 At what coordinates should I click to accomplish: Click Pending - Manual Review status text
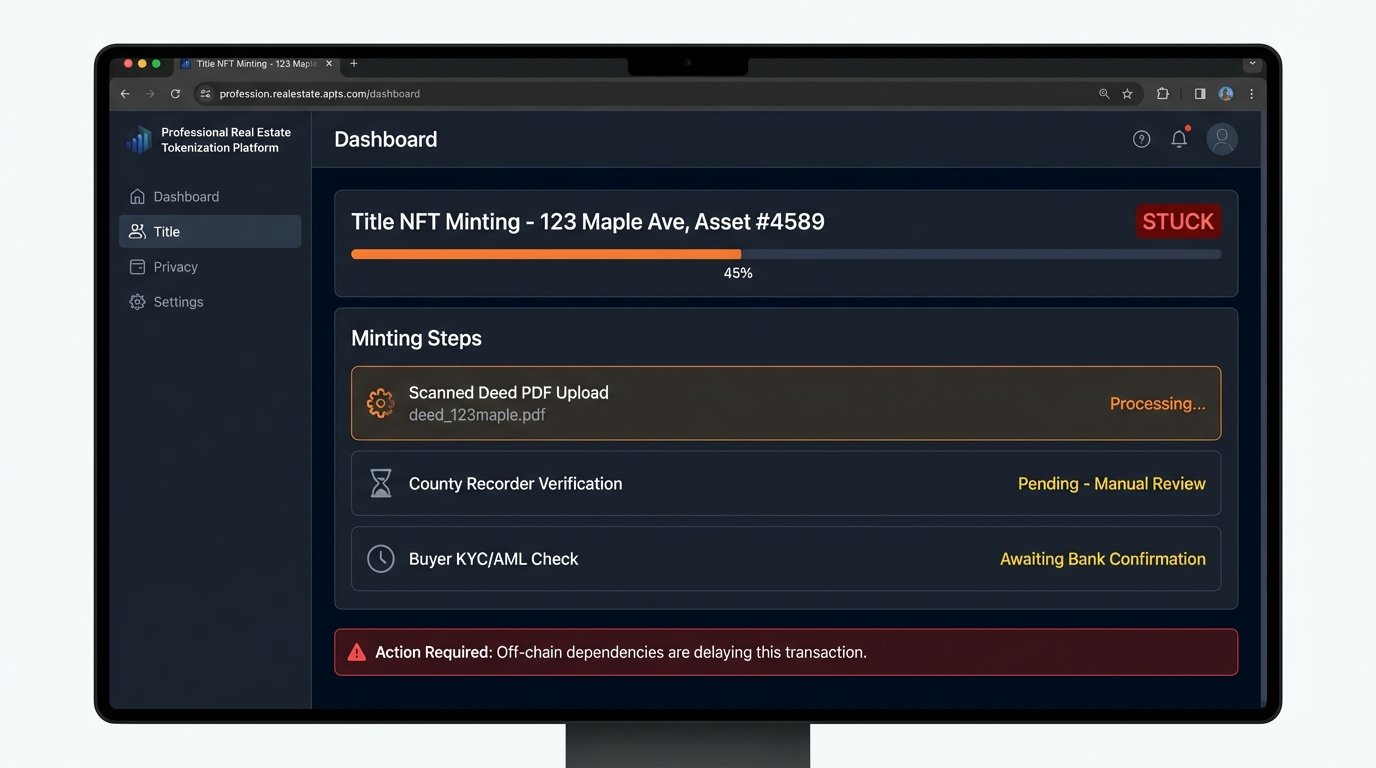pos(1111,484)
